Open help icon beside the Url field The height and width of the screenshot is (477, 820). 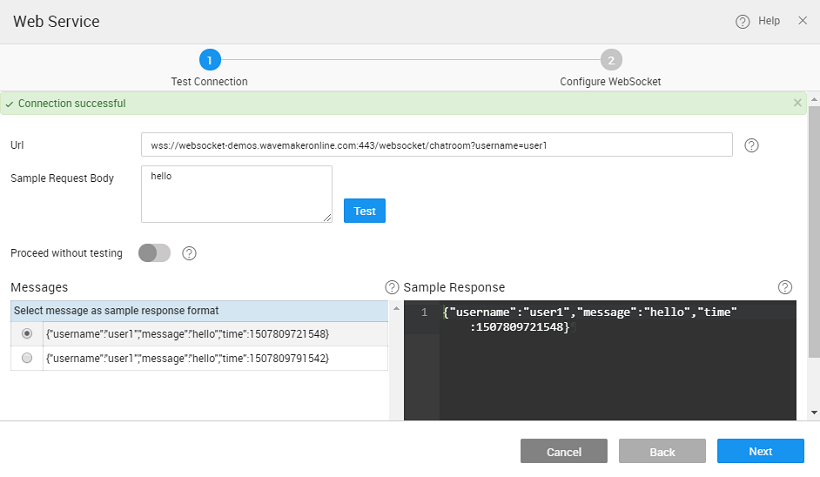pyautogui.click(x=752, y=145)
